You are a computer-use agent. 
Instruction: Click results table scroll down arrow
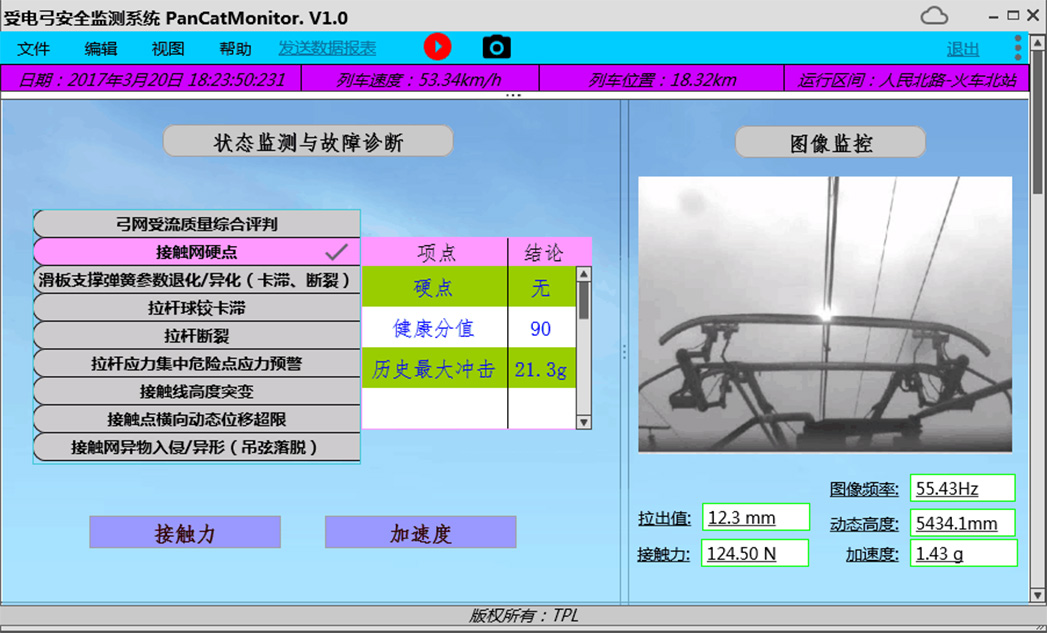(x=584, y=422)
